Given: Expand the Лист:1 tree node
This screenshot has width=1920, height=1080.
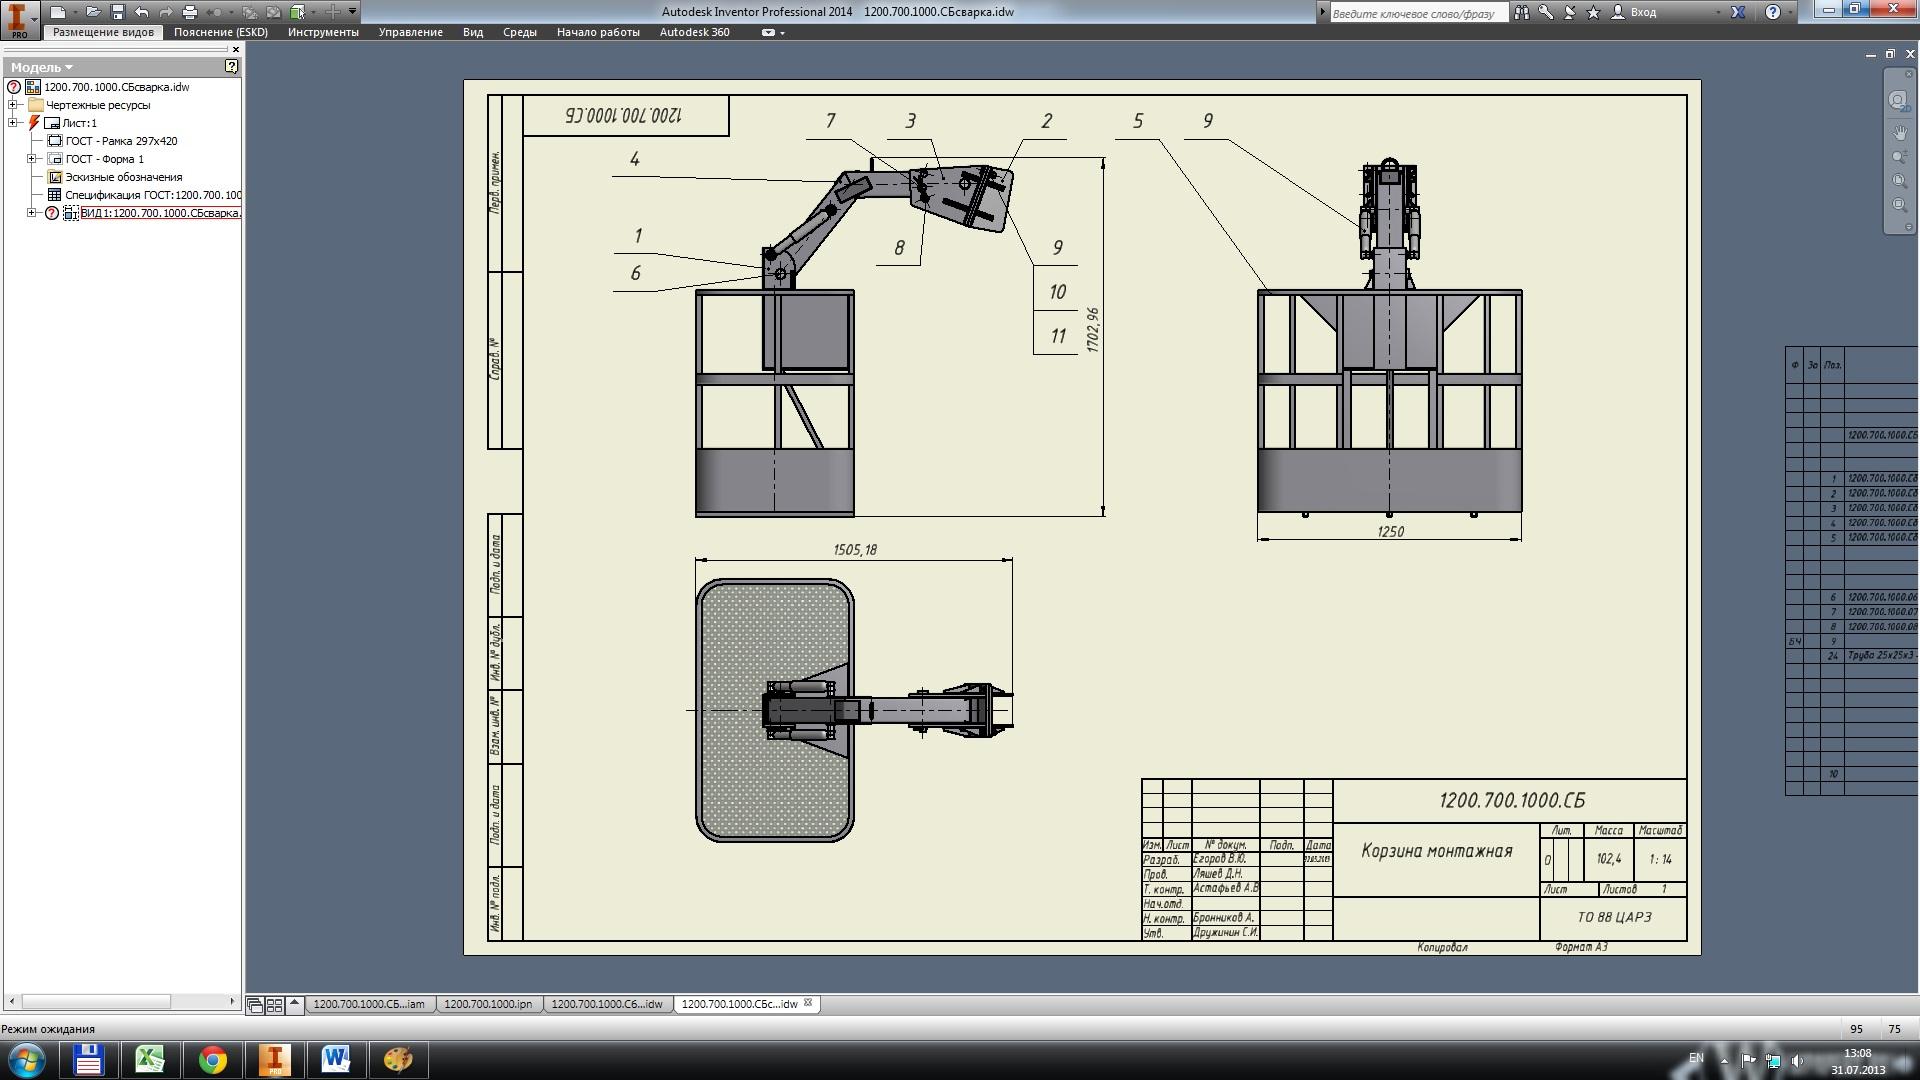Looking at the screenshot, I should 13,123.
